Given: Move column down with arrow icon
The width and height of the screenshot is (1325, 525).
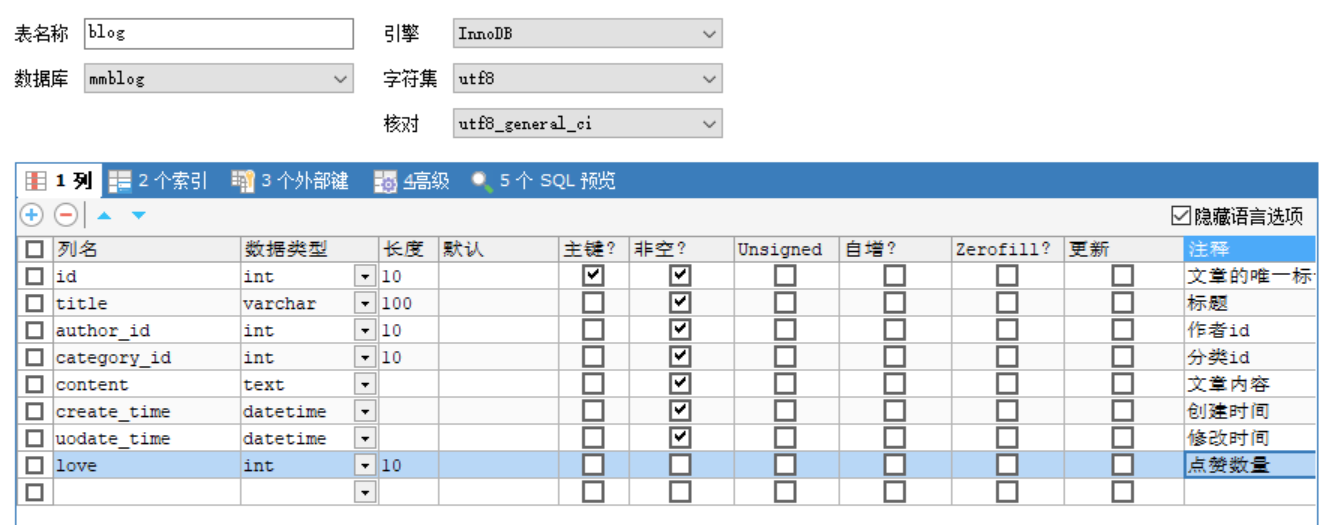Looking at the screenshot, I should pos(138,214).
